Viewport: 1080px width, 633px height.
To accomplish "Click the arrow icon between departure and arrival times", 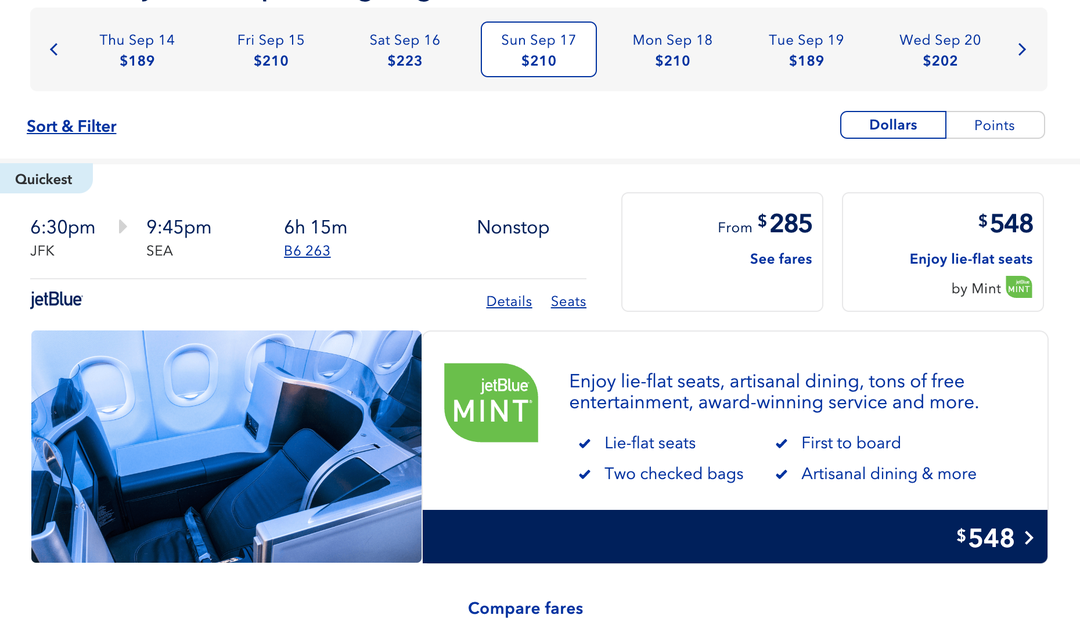I will point(122,226).
